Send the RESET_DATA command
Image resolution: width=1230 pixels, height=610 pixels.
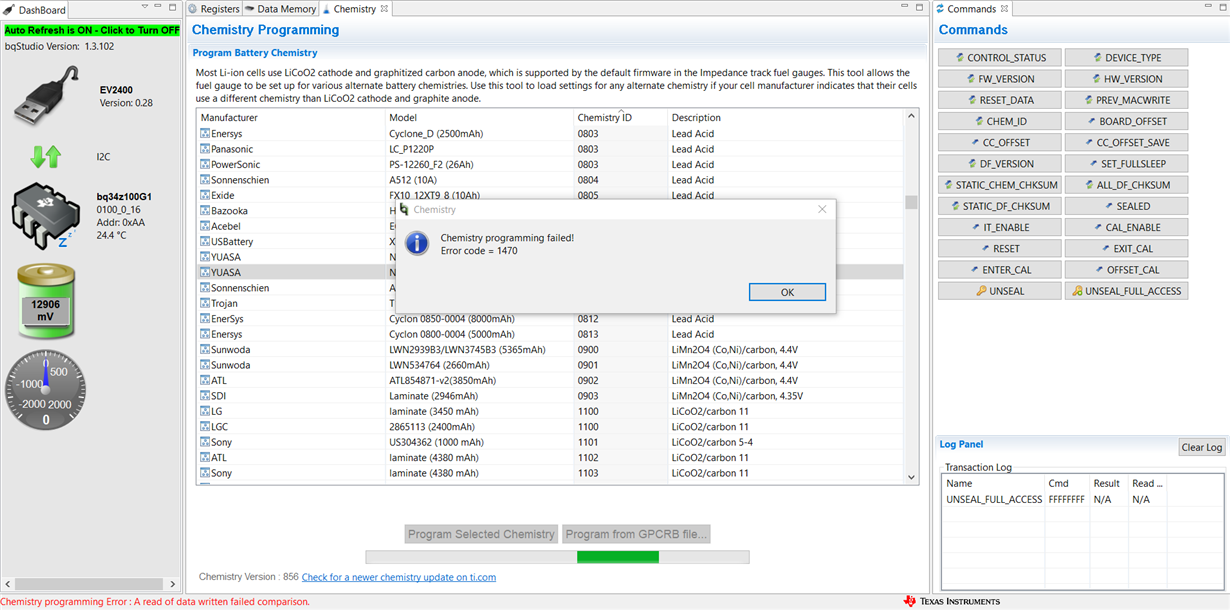[x=999, y=100]
